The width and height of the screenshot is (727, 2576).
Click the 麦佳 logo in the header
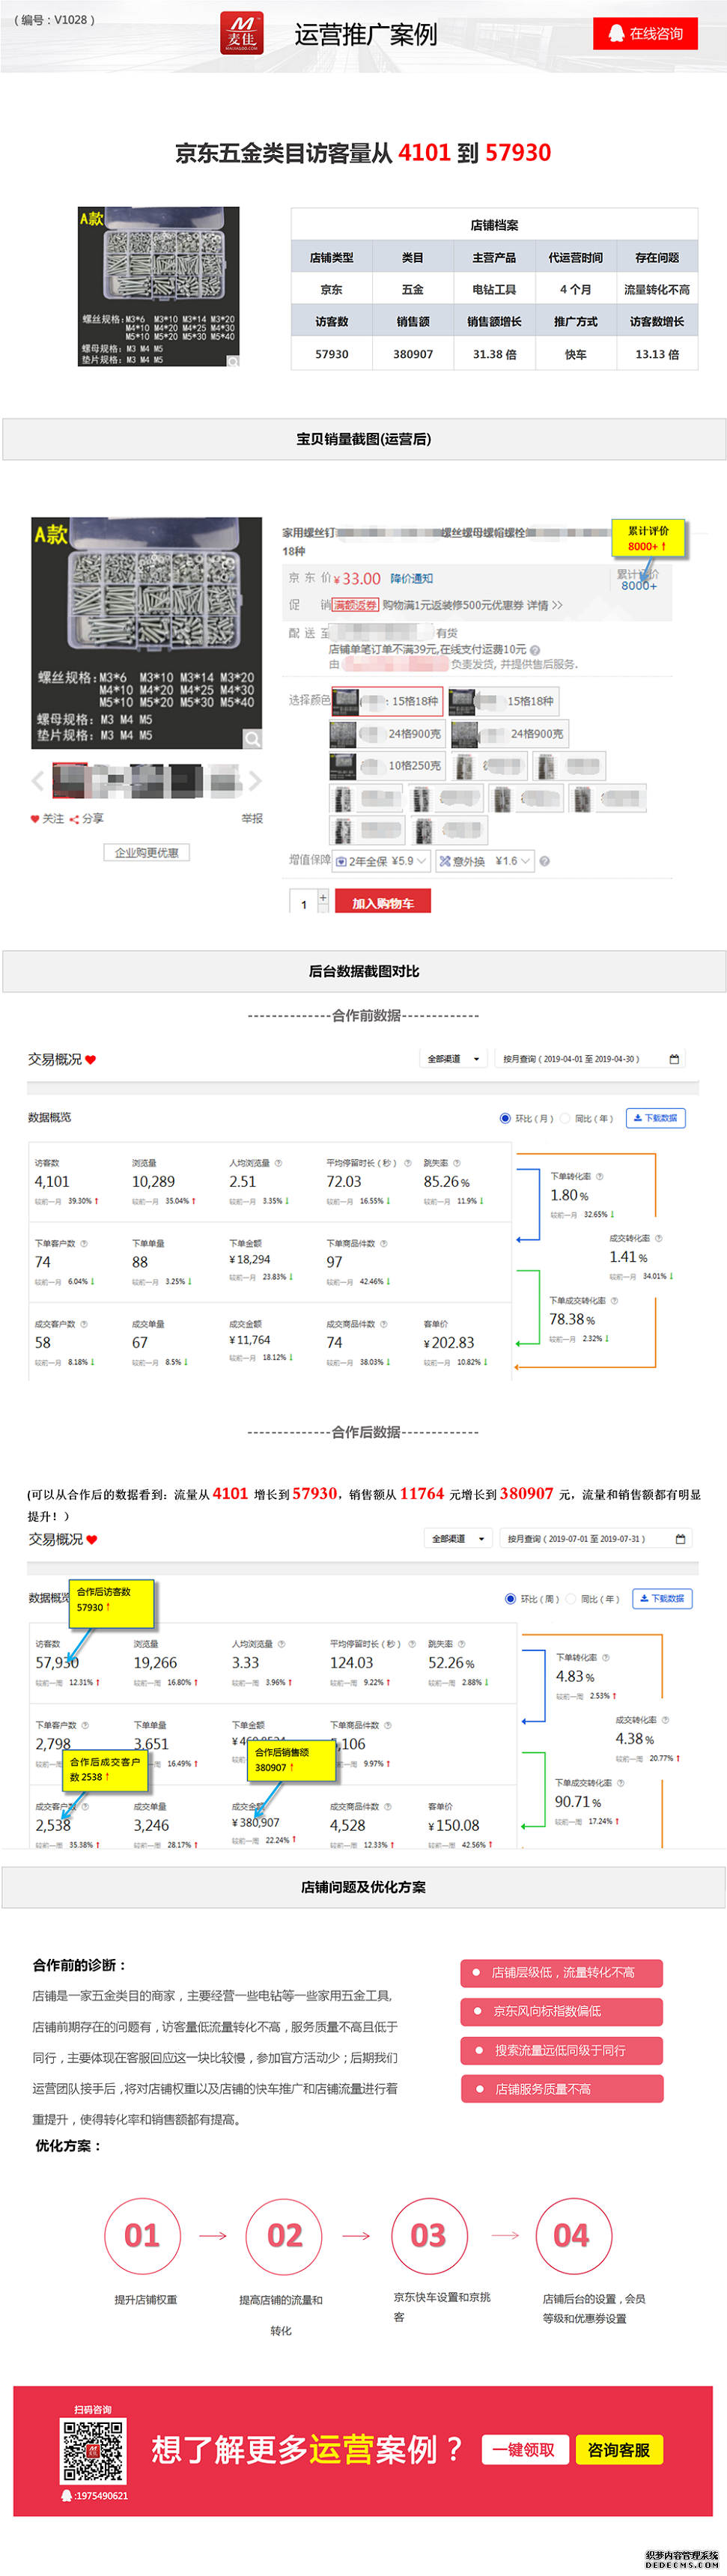tap(242, 33)
